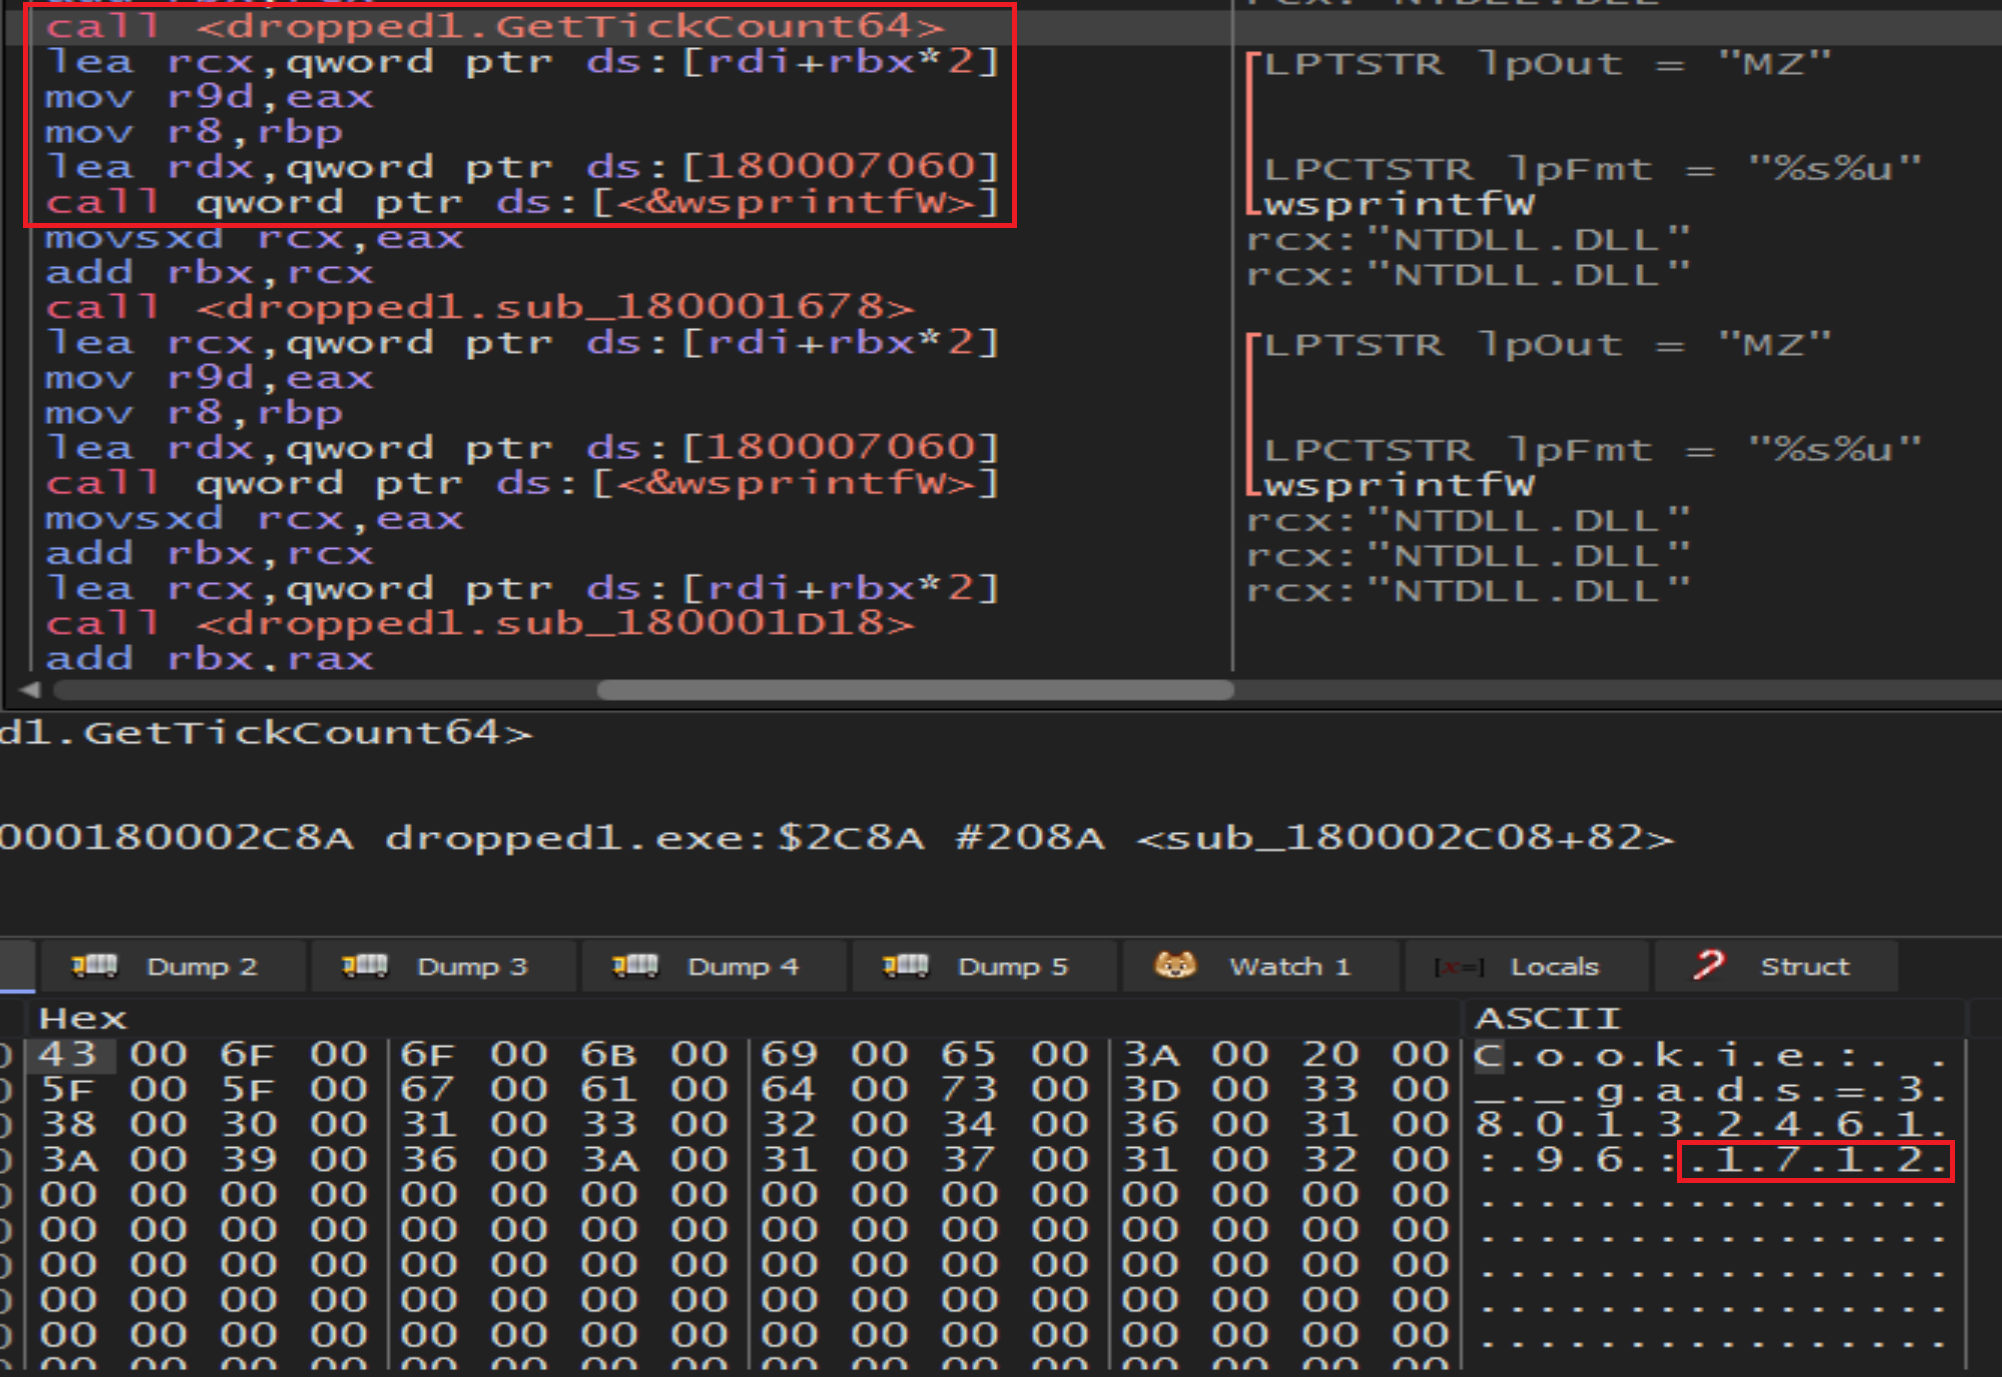Select the call GetTickCount64 instruction line
2002x1377 pixels.
495,26
